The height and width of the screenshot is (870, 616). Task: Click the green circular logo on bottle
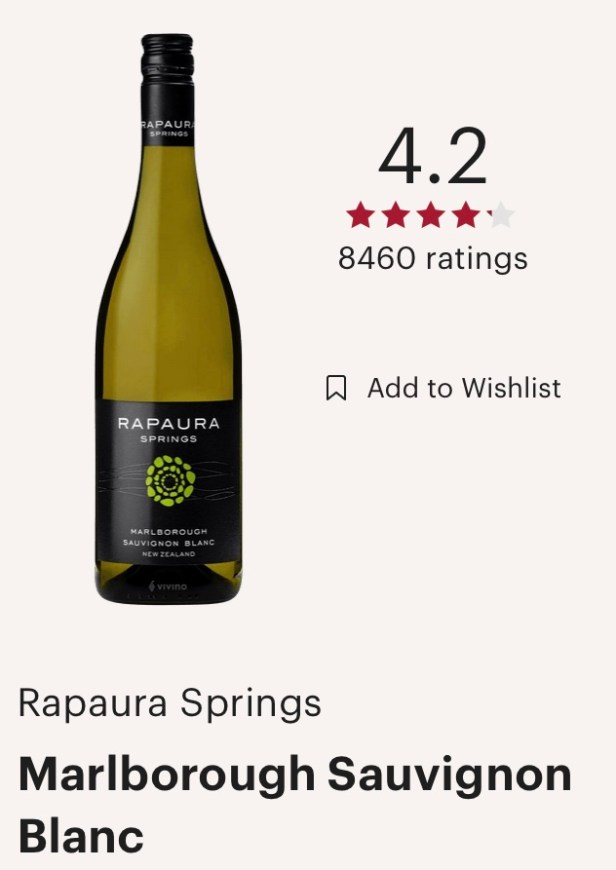(170, 480)
